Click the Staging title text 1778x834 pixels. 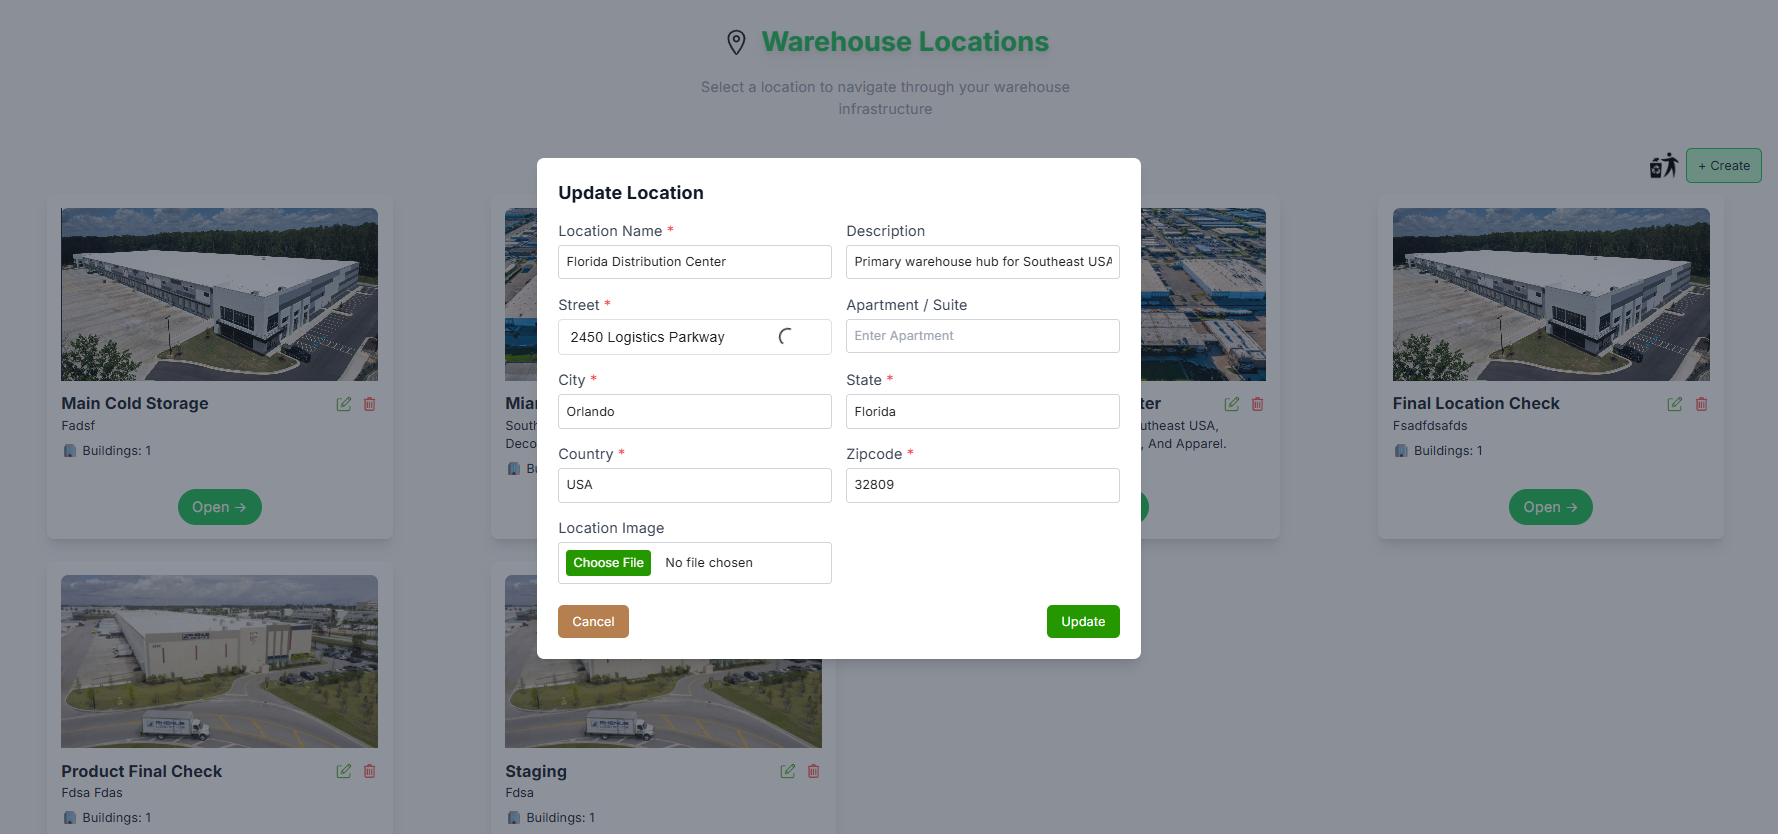[x=536, y=771]
